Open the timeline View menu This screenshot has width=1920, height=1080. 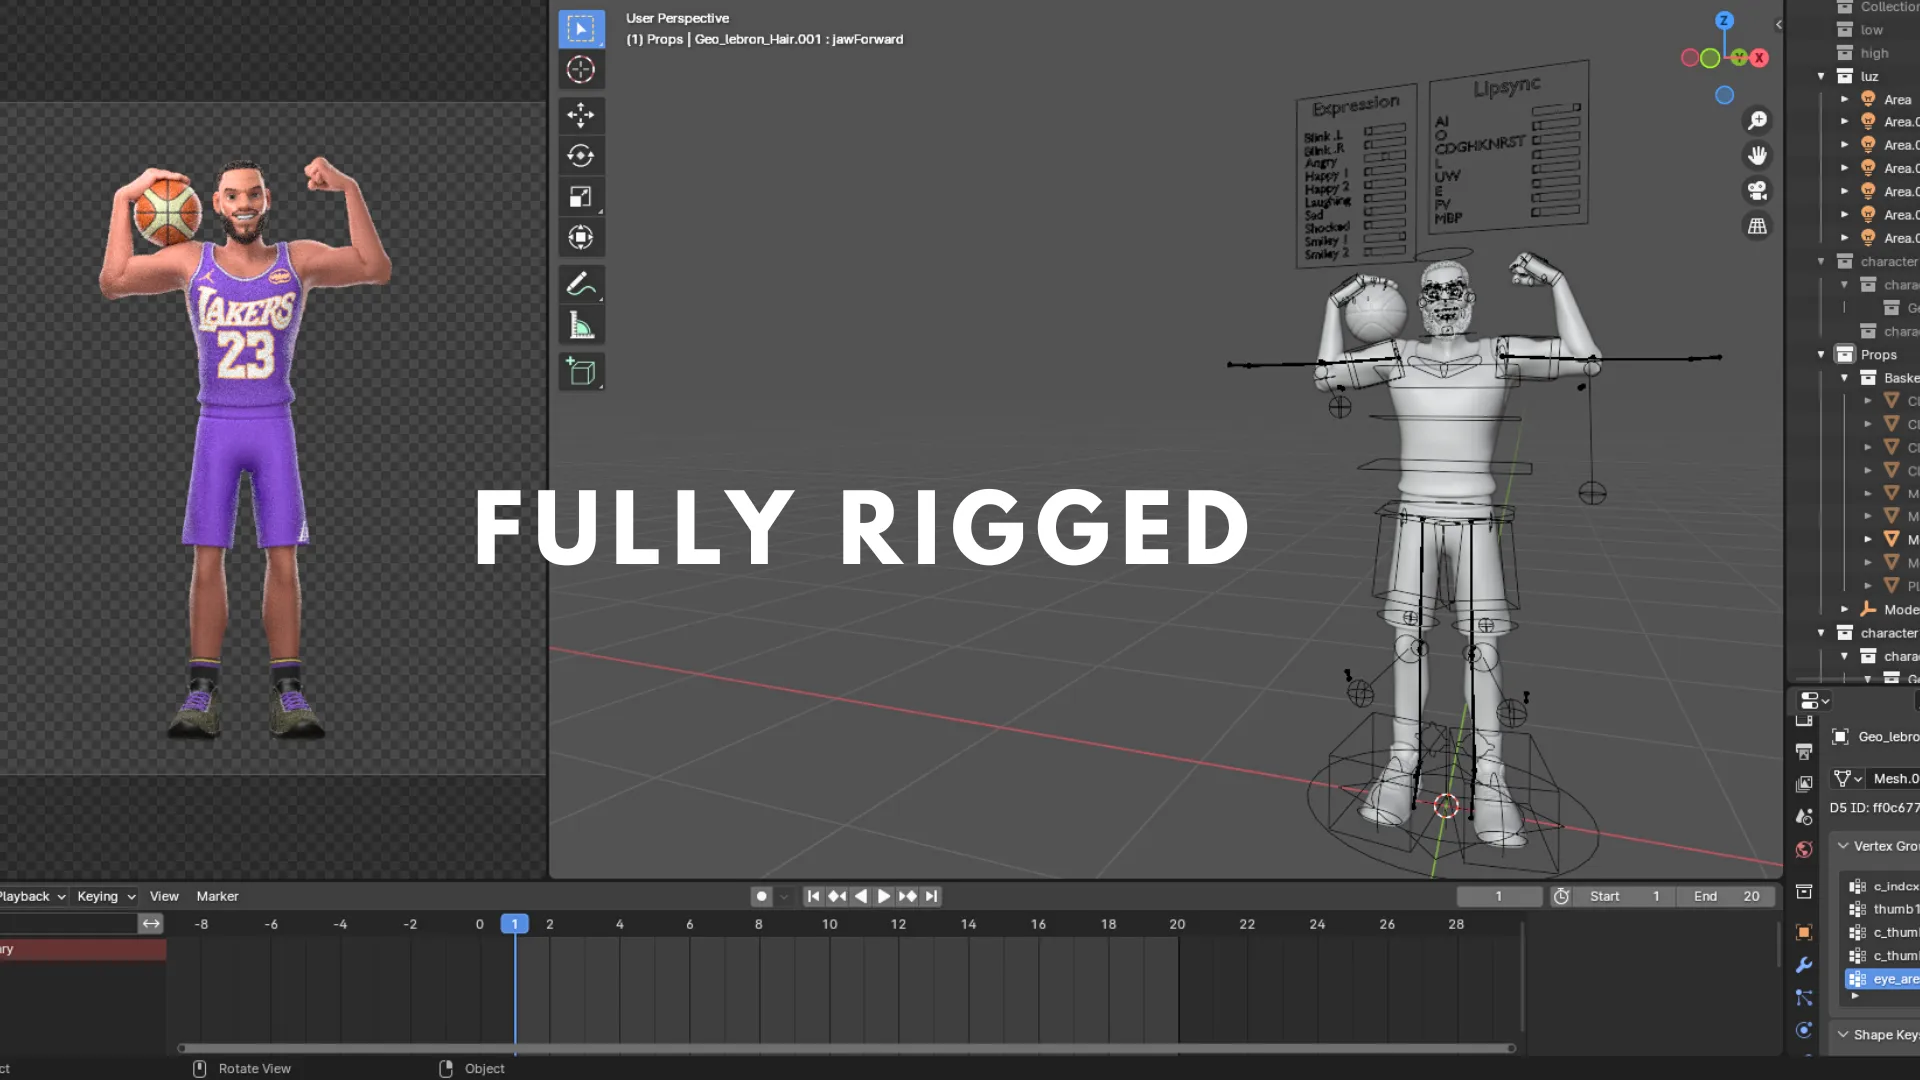click(164, 897)
